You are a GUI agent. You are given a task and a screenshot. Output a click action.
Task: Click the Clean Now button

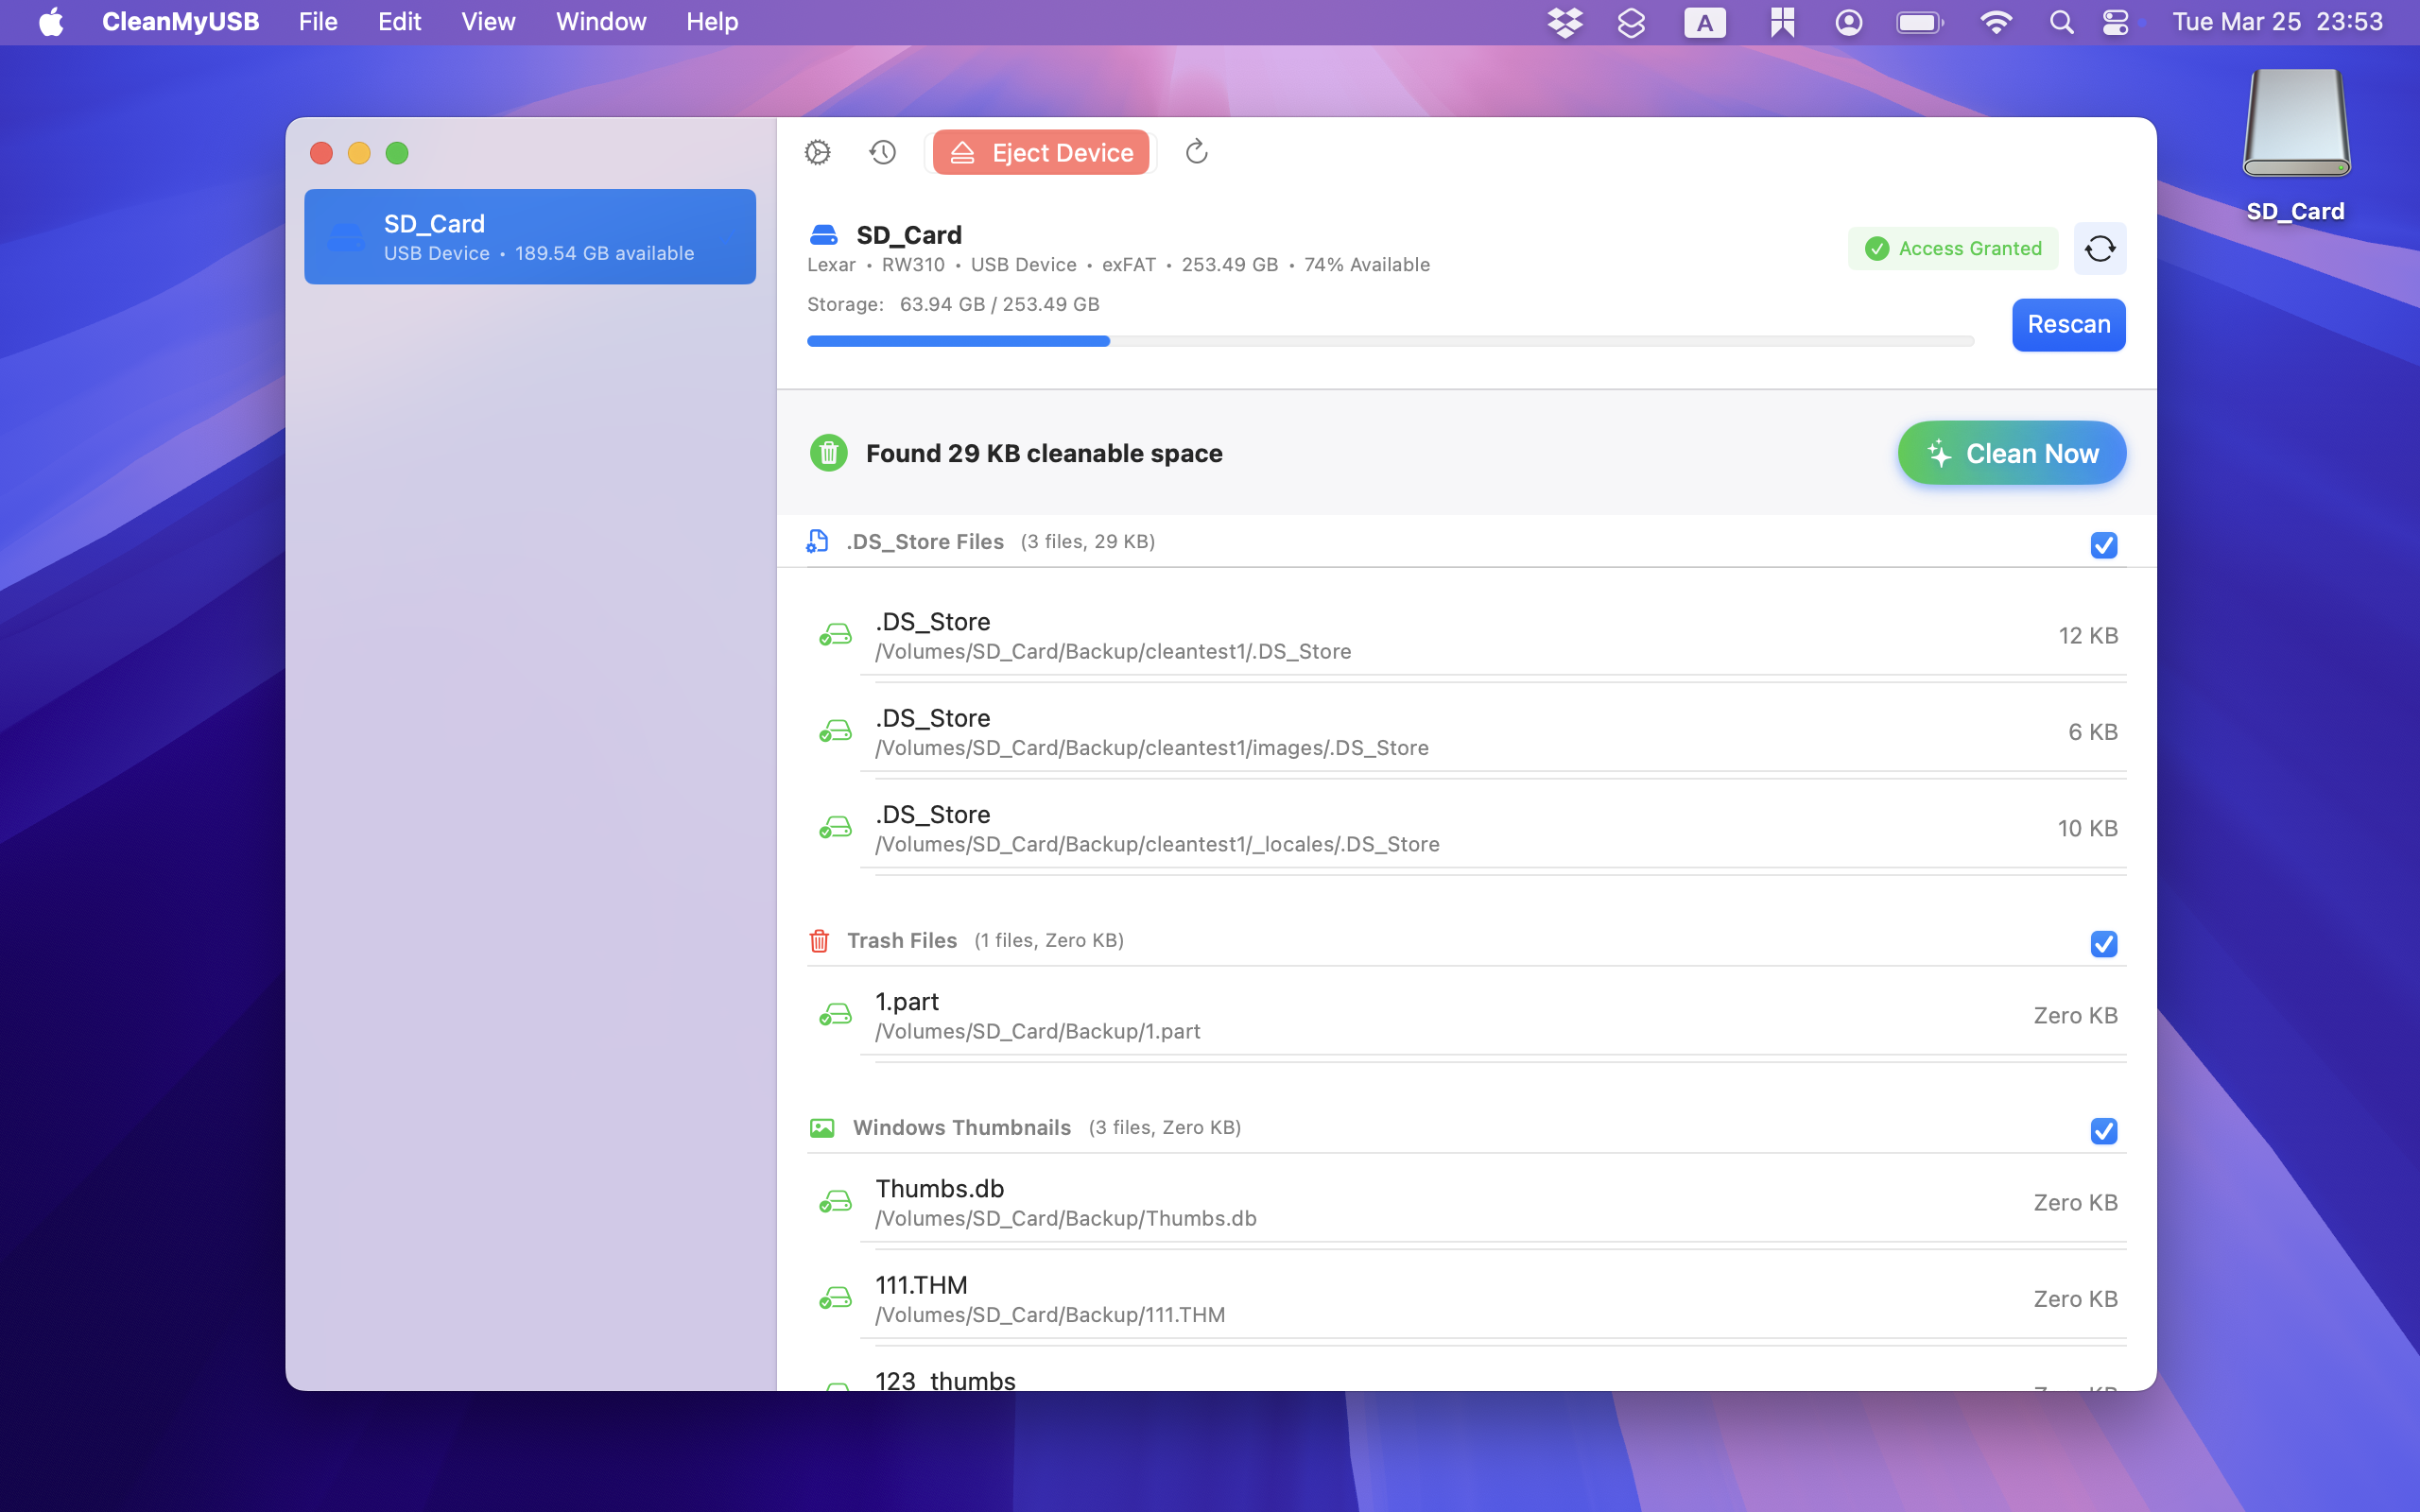point(2011,453)
